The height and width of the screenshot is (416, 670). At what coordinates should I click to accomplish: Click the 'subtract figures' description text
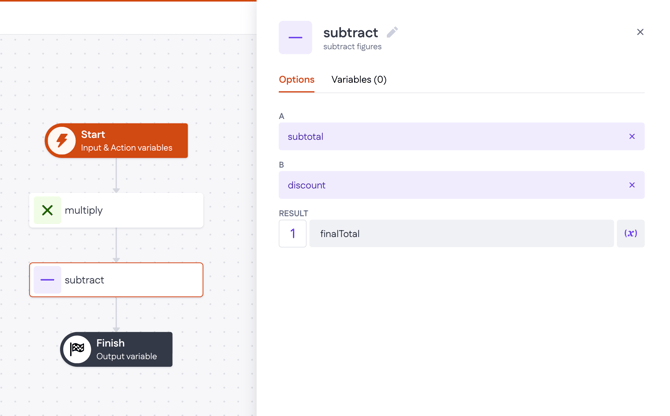tap(352, 47)
